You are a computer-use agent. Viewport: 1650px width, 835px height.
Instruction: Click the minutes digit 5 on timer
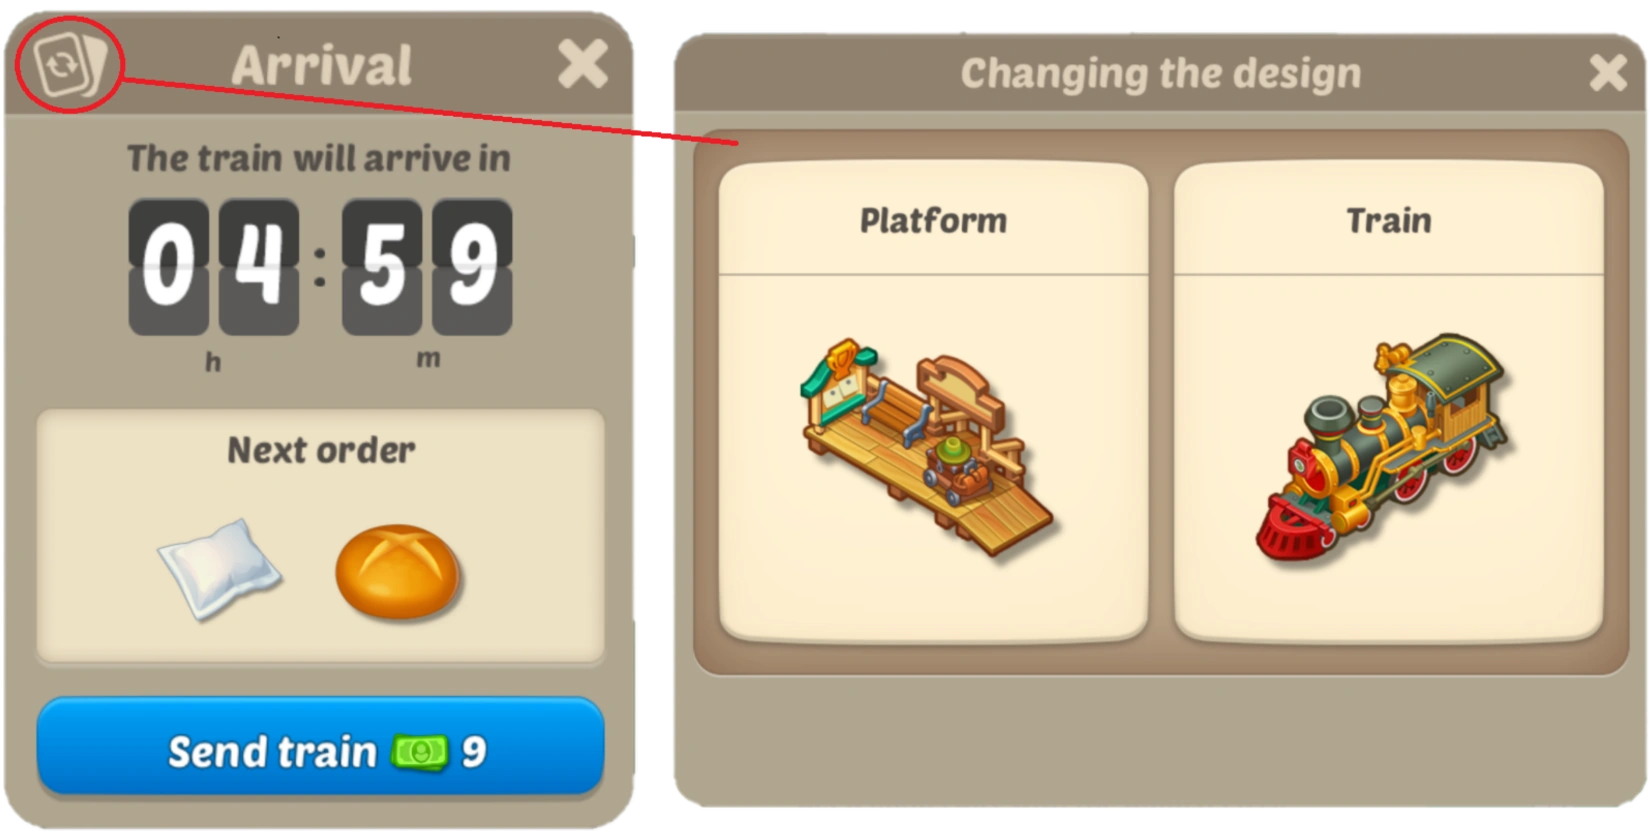(382, 265)
